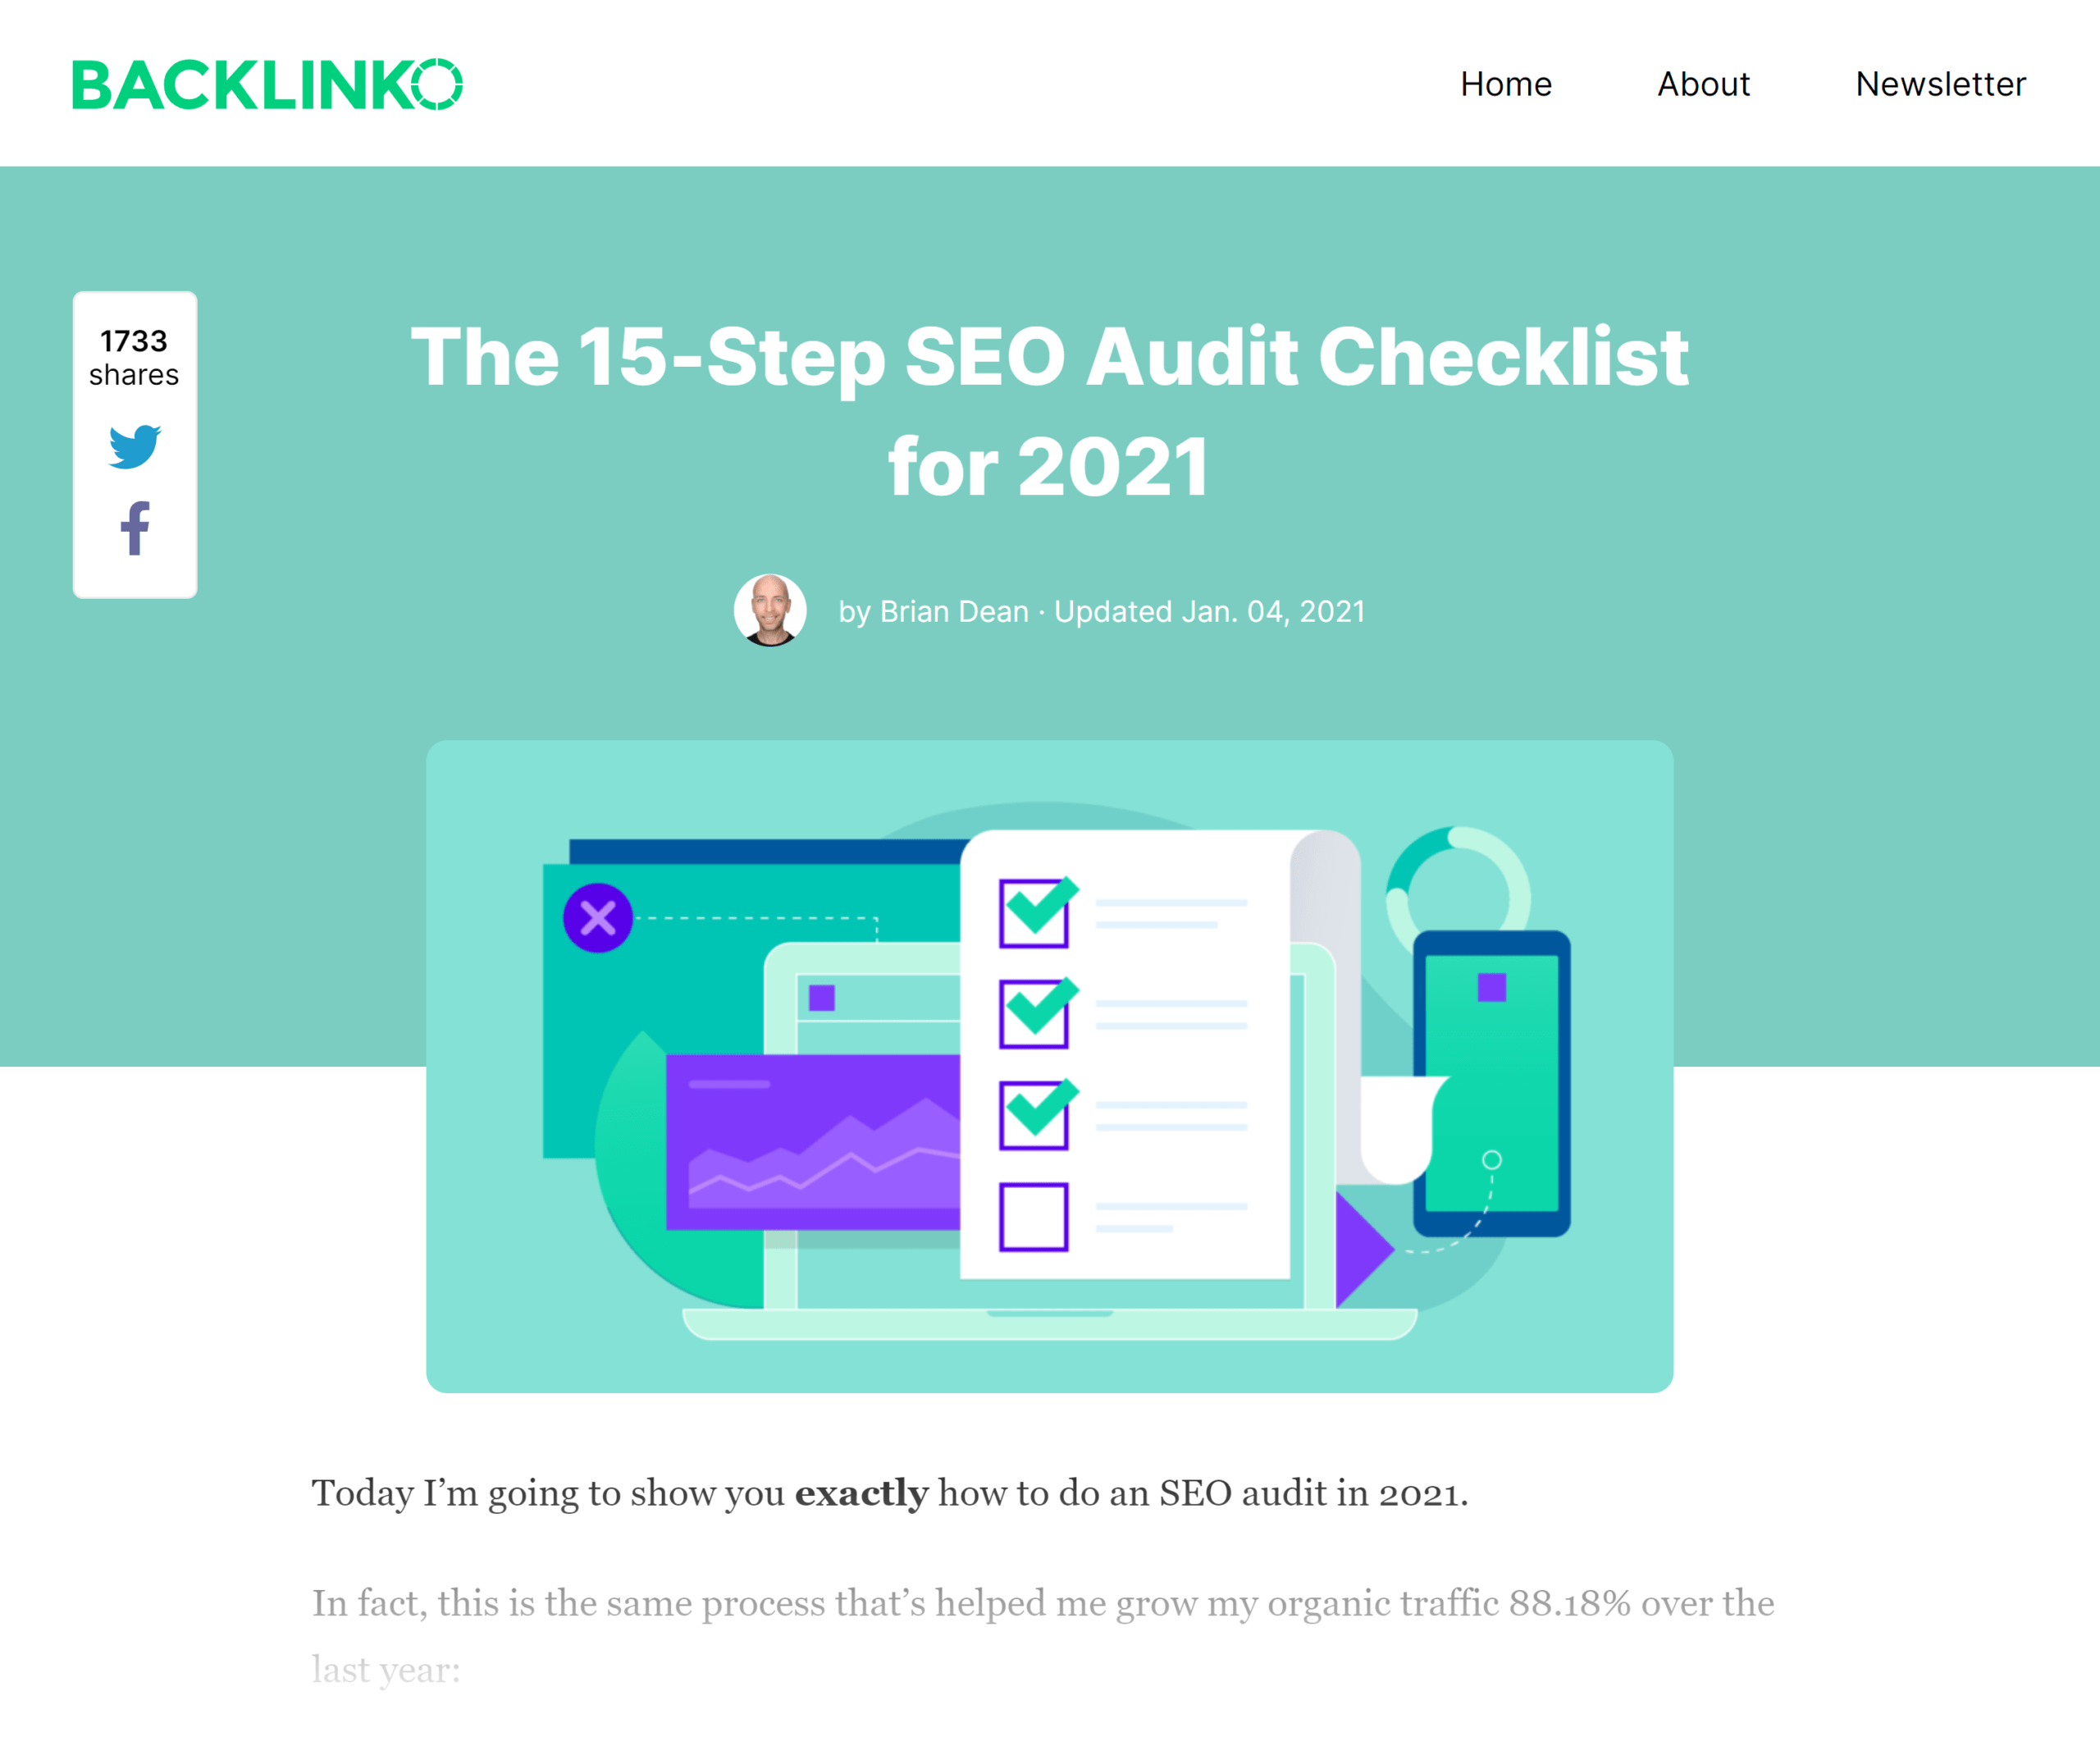Click the second checked checkbox in illustration
The width and height of the screenshot is (2100, 1746).
pyautogui.click(x=1034, y=1013)
